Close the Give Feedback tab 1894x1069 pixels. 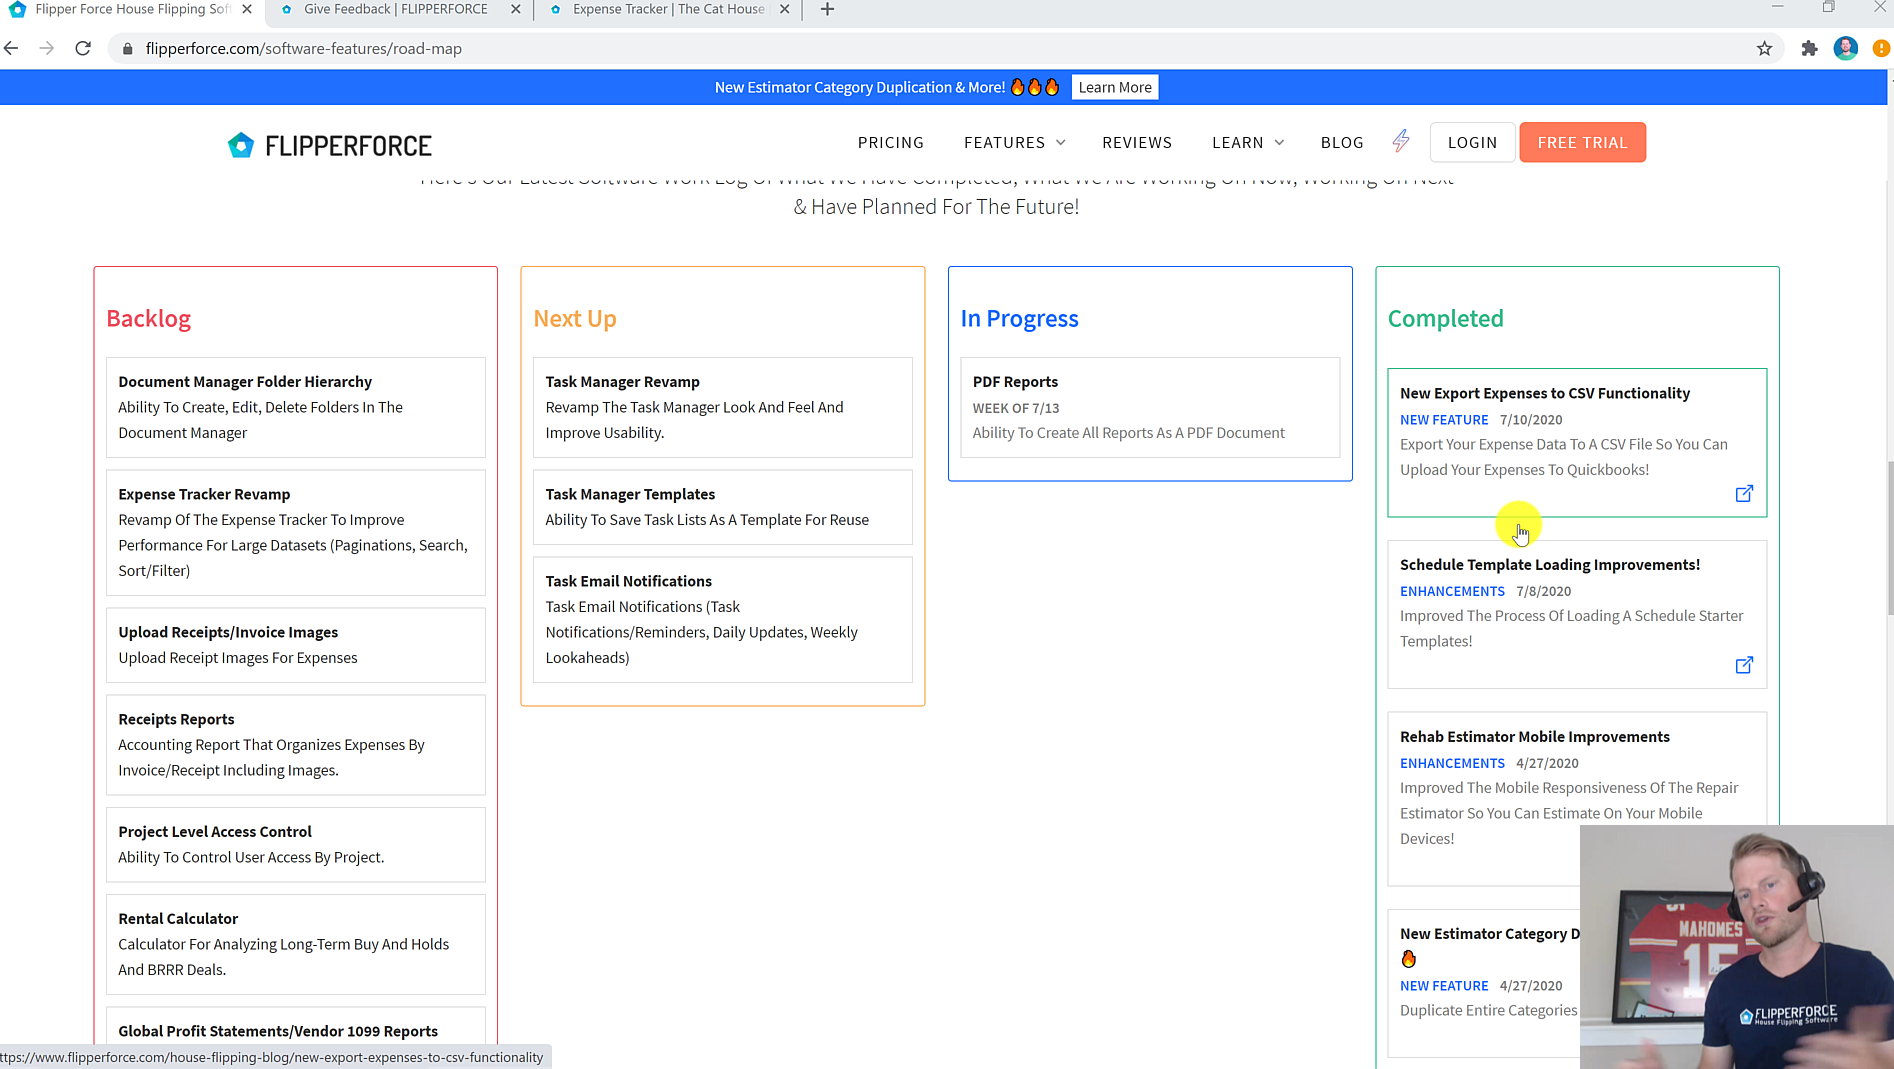(515, 9)
